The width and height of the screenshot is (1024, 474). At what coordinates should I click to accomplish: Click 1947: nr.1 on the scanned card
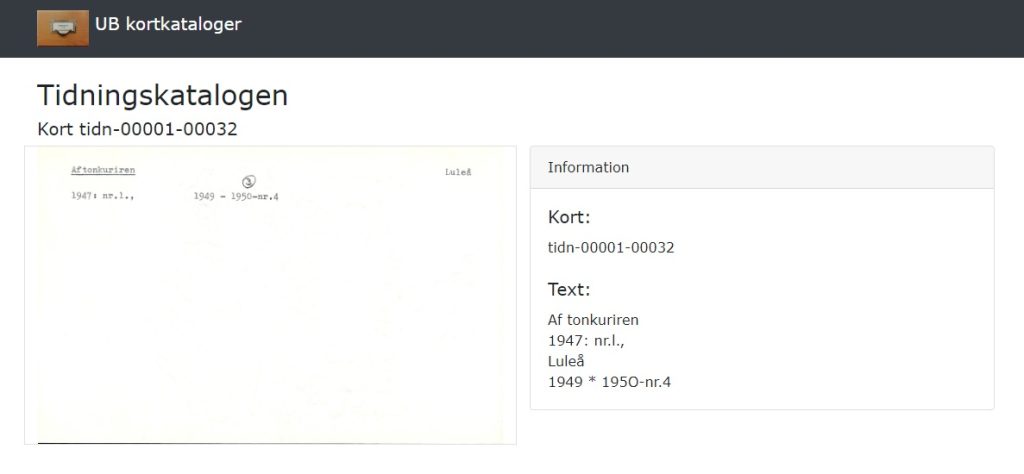coord(103,195)
